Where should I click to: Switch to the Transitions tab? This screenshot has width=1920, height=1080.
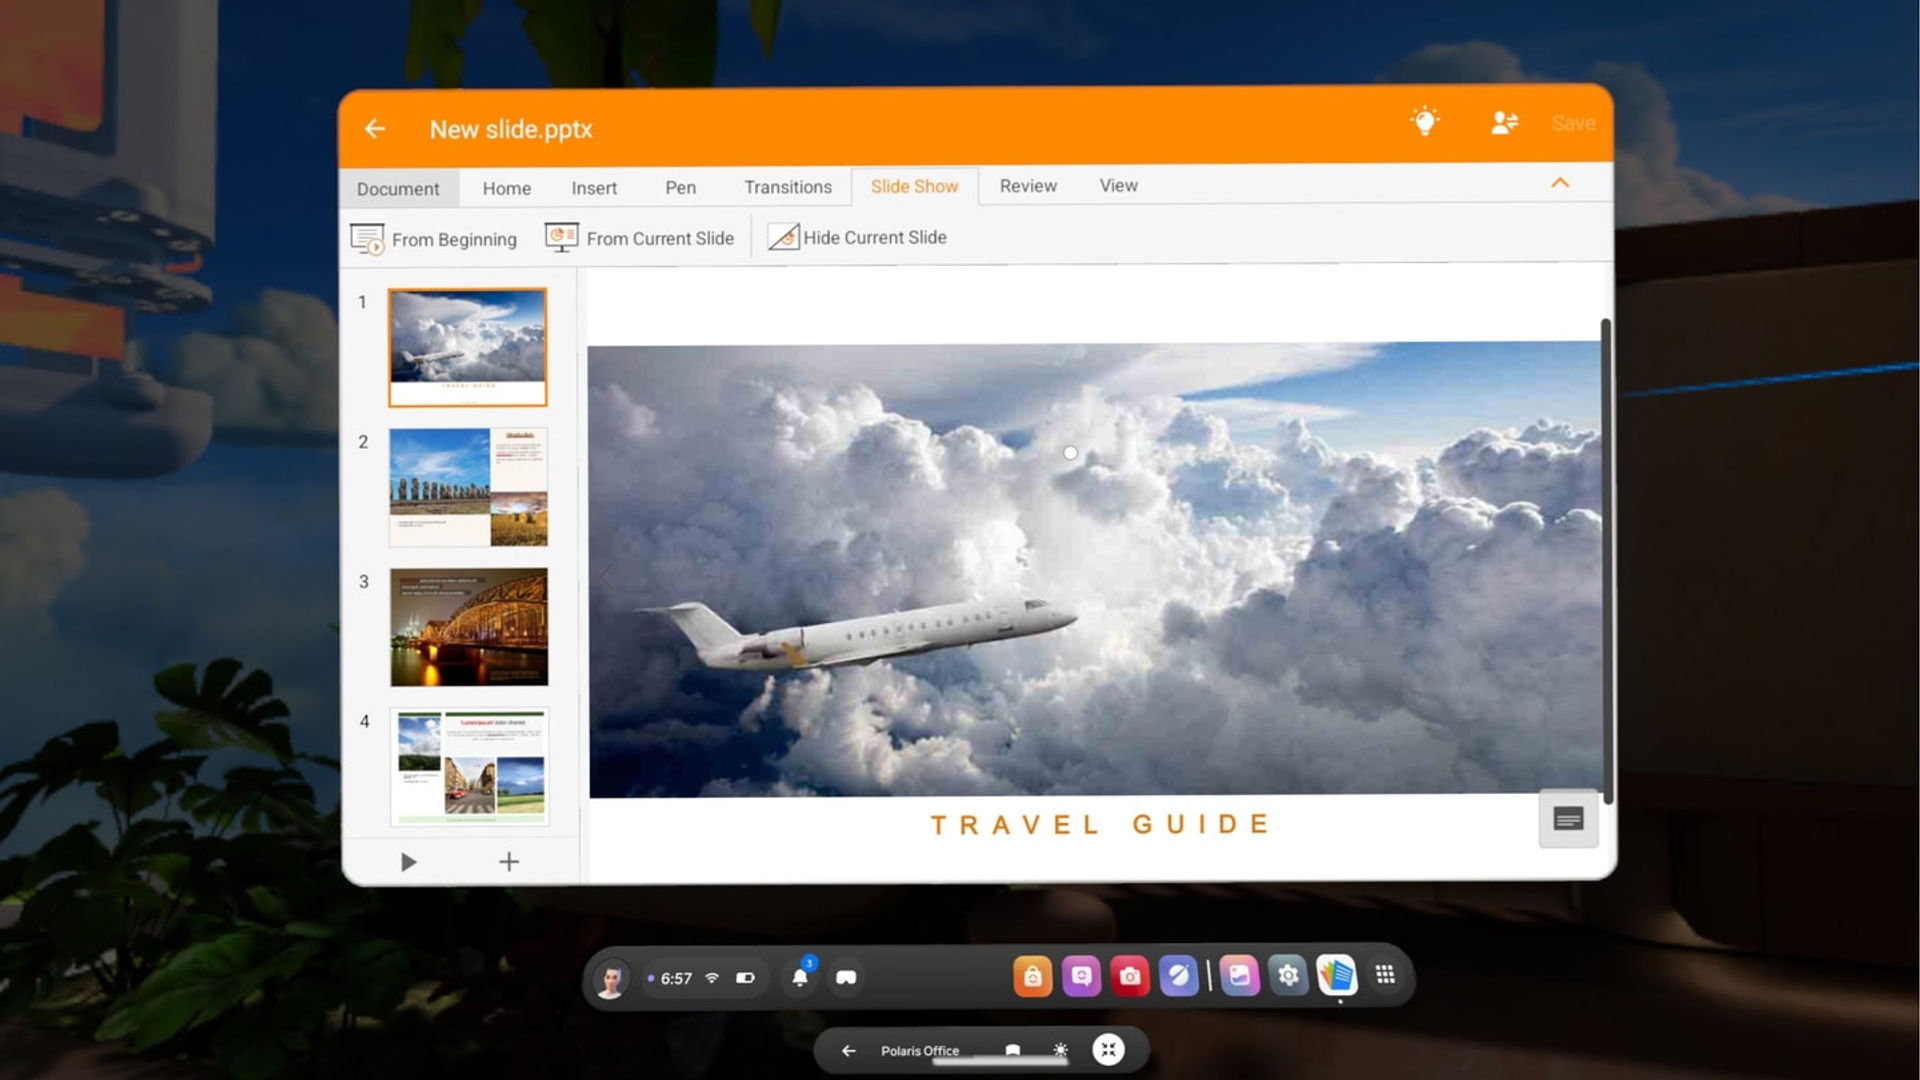tap(788, 187)
